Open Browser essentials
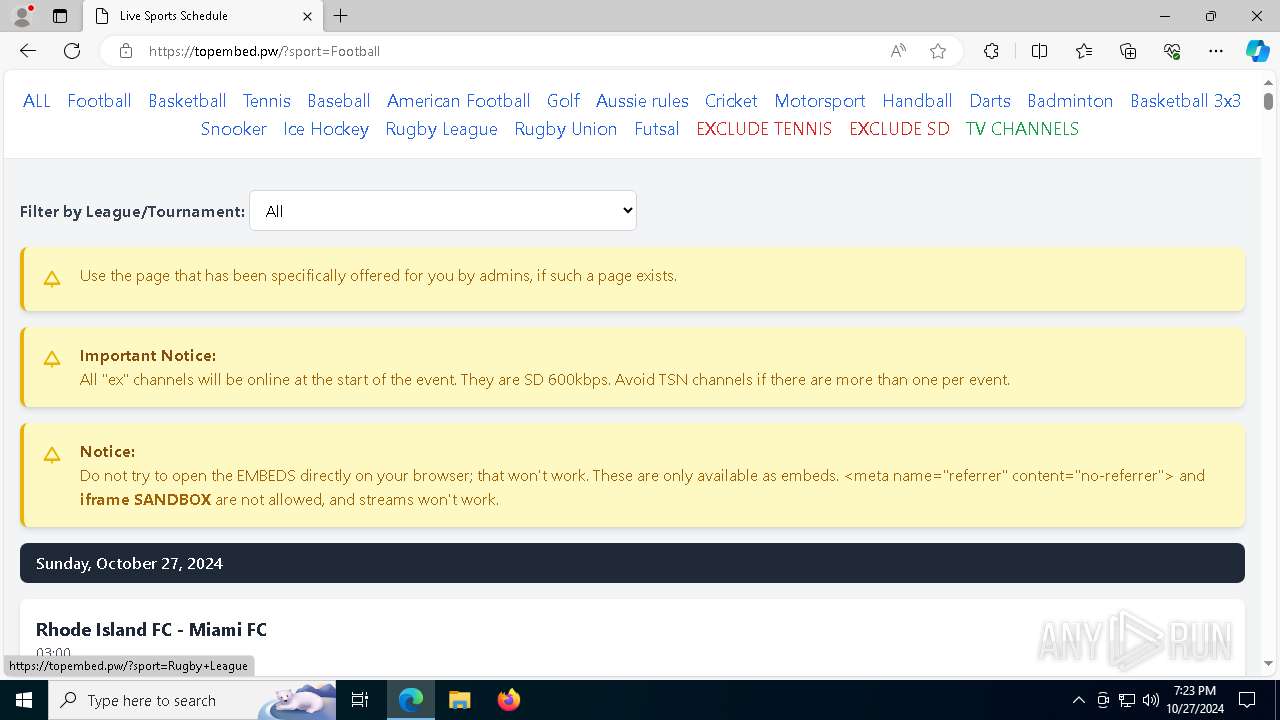This screenshot has width=1280, height=720. (1172, 51)
